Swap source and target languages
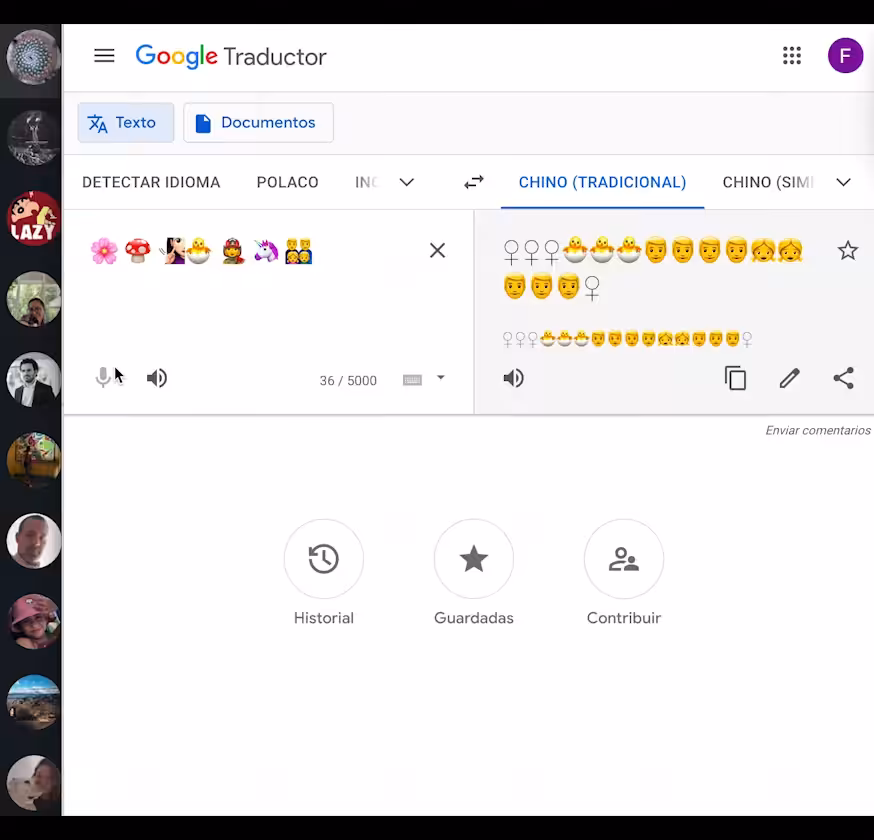The height and width of the screenshot is (840, 874). click(x=474, y=182)
